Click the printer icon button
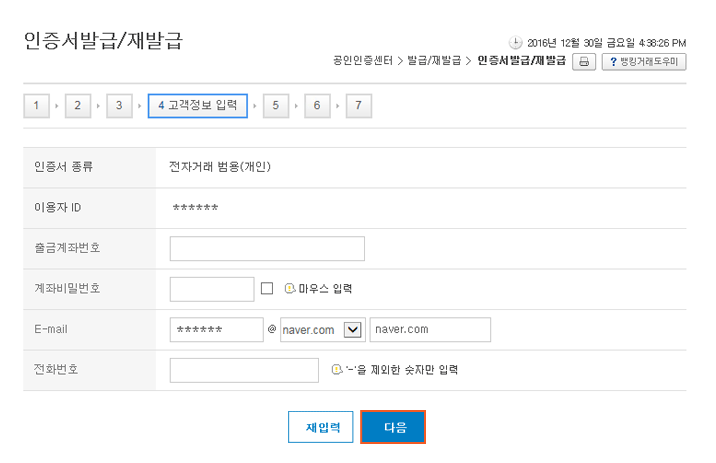The height and width of the screenshot is (463, 716). point(584,62)
